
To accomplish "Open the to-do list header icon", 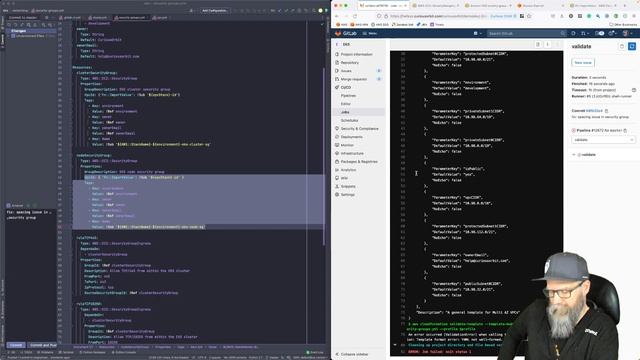I will click(599, 33).
